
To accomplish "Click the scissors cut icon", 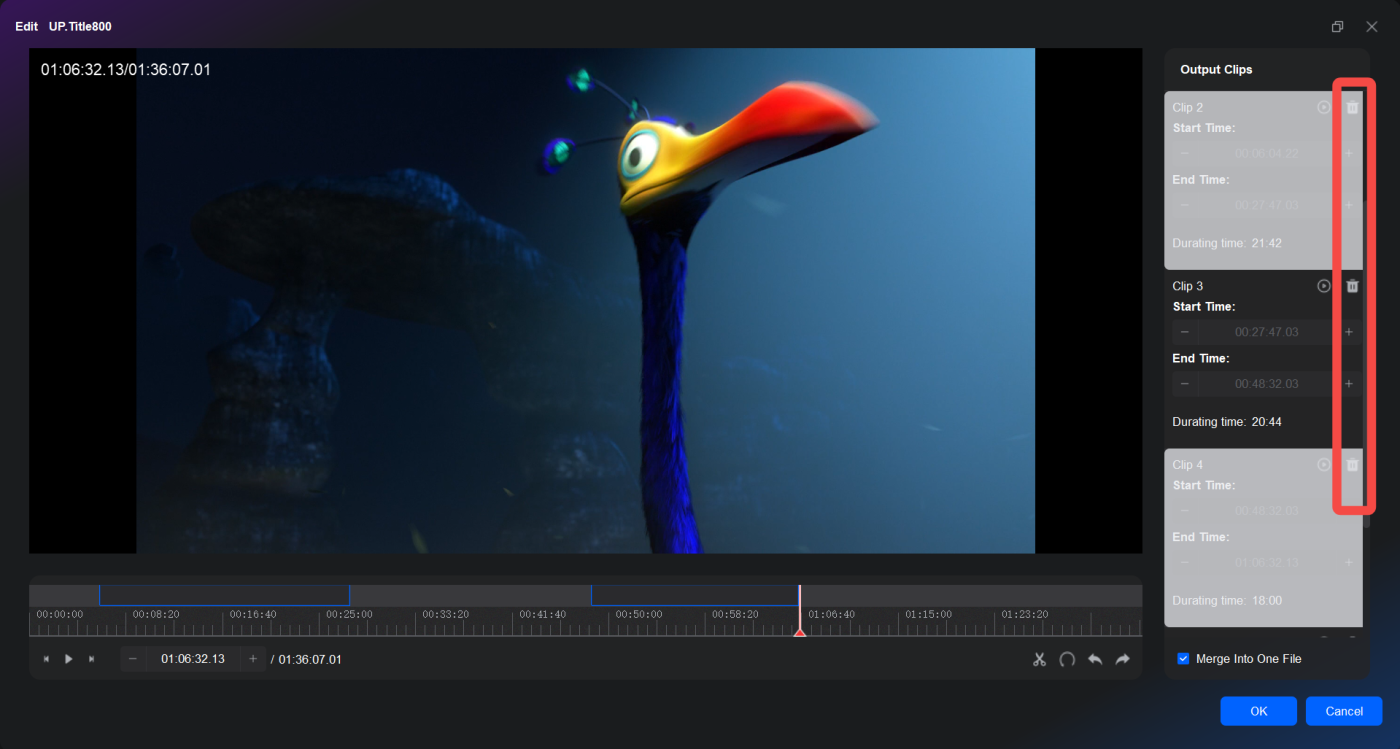I will tap(1039, 659).
